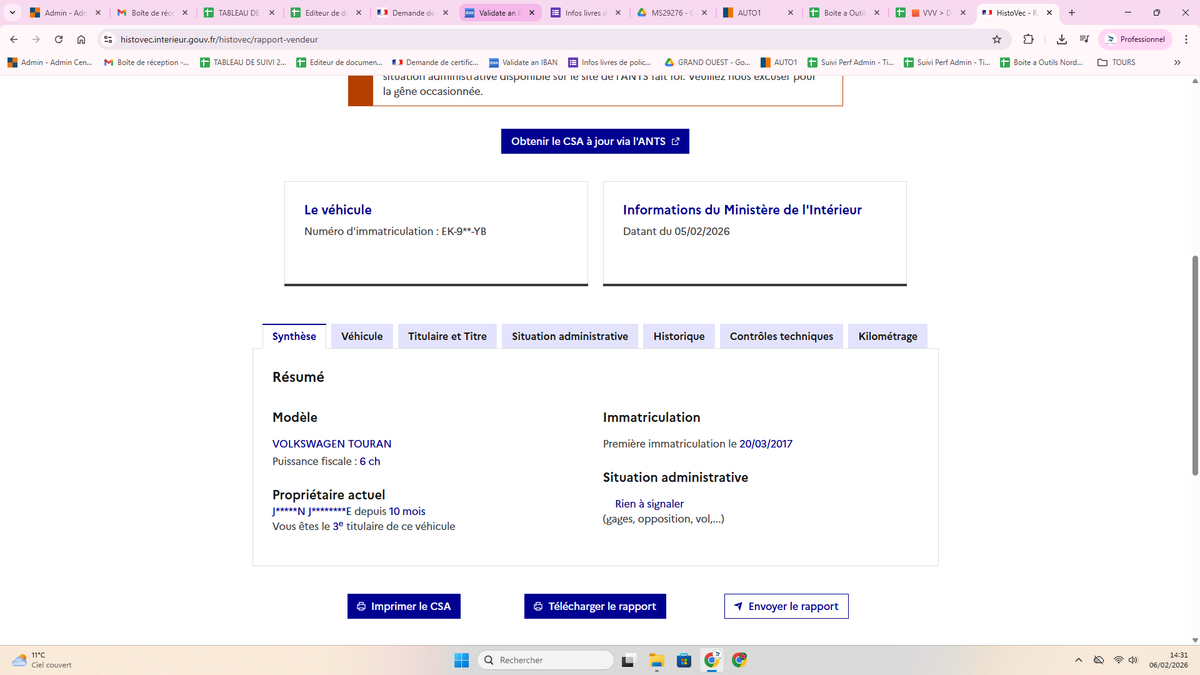Select the Synthèse tab
The height and width of the screenshot is (675, 1200).
coord(294,336)
